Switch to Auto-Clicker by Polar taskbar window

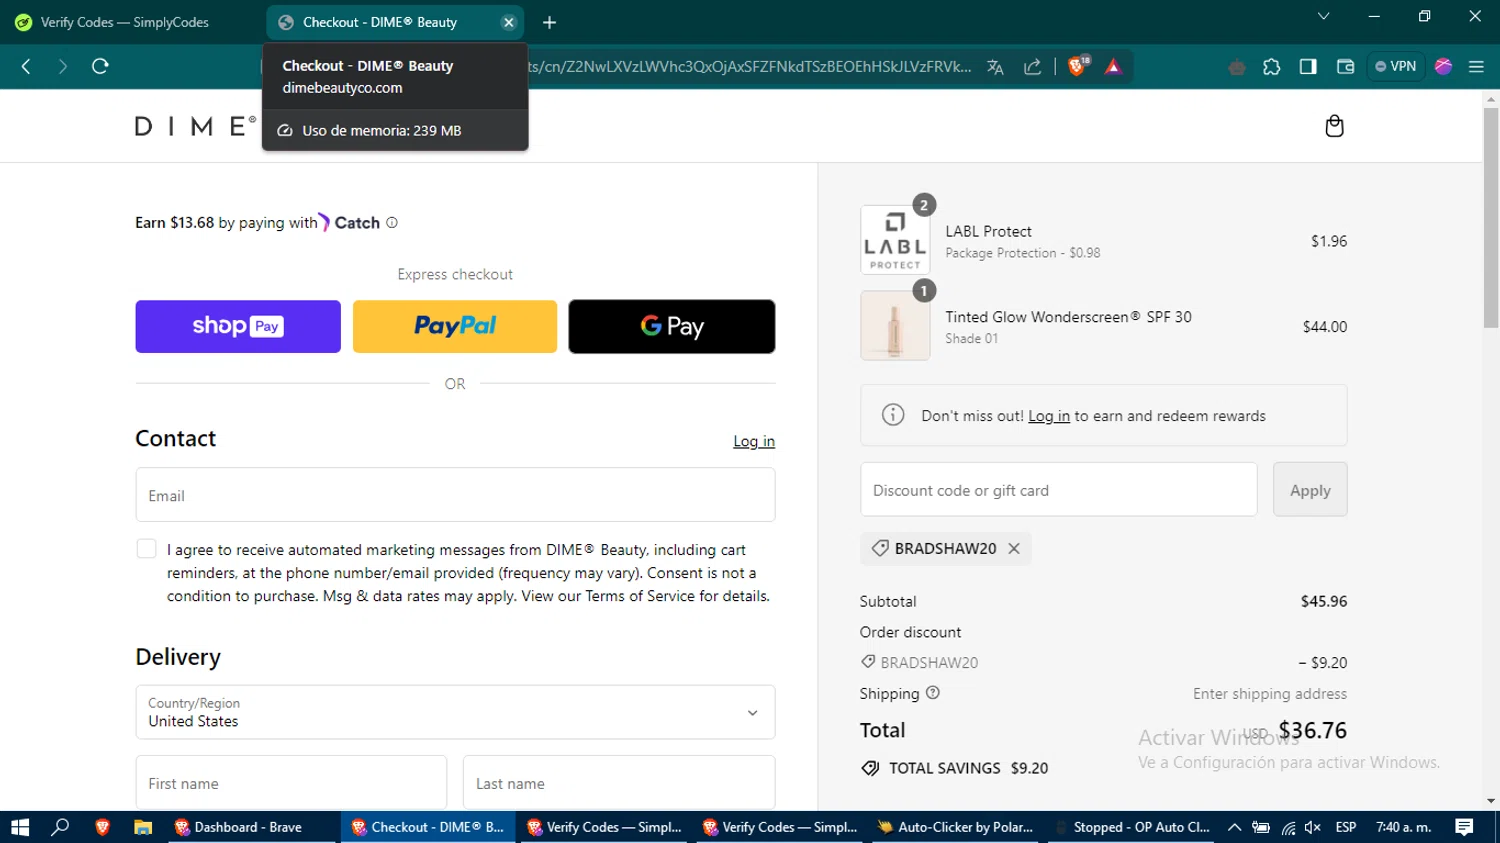point(957,827)
